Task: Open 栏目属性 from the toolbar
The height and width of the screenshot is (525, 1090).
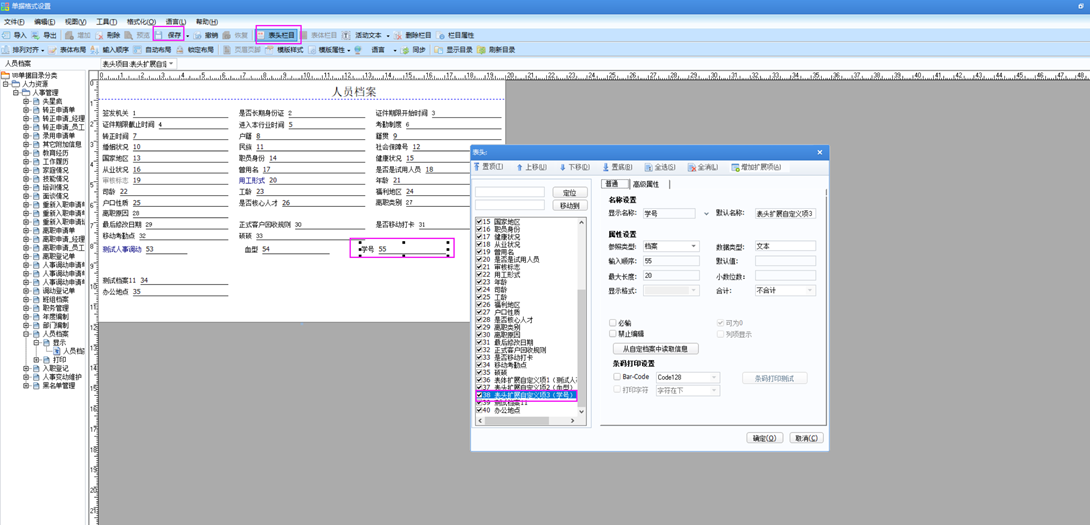Action: click(455, 35)
